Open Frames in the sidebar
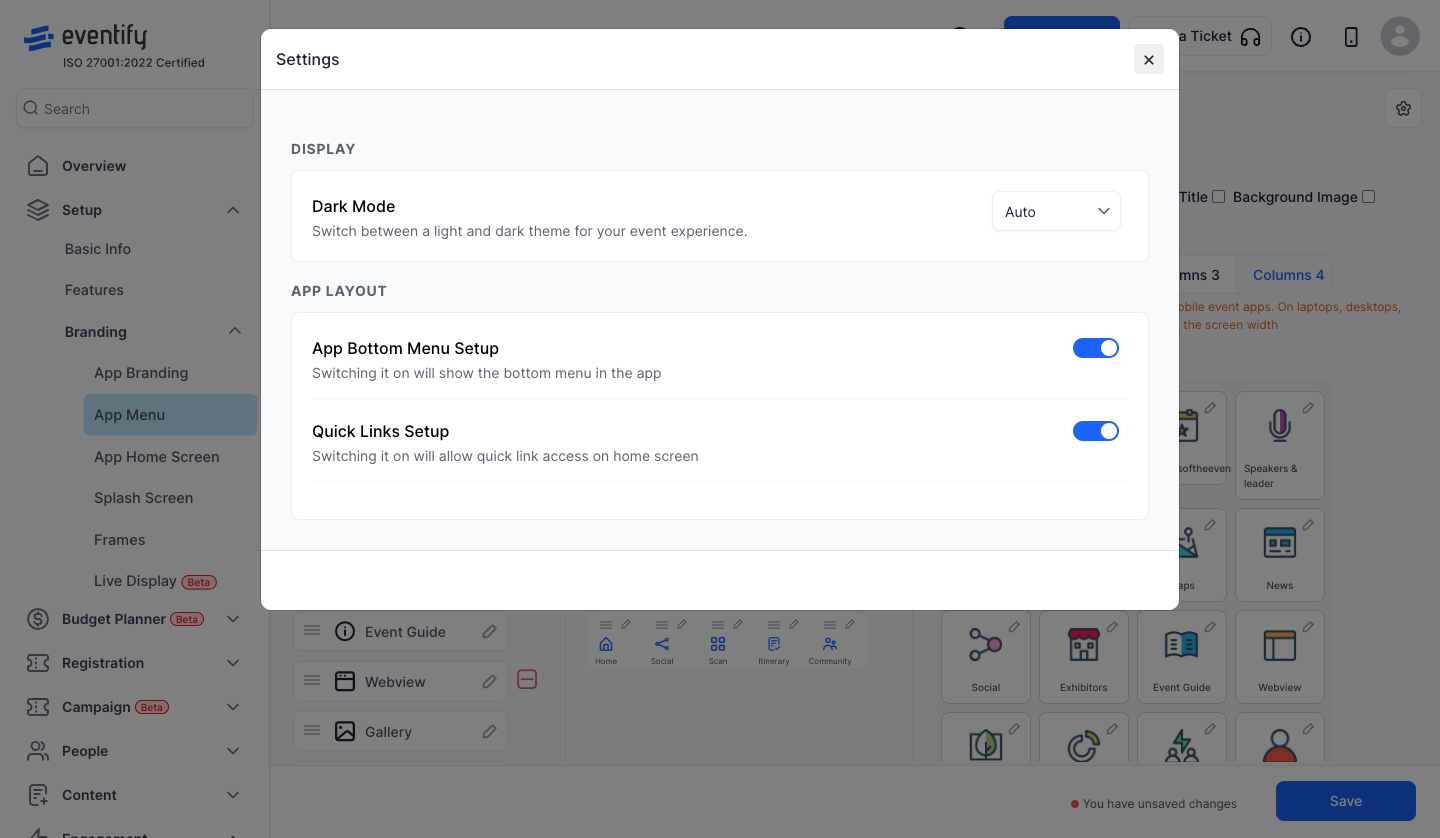1440x838 pixels. (x=120, y=540)
